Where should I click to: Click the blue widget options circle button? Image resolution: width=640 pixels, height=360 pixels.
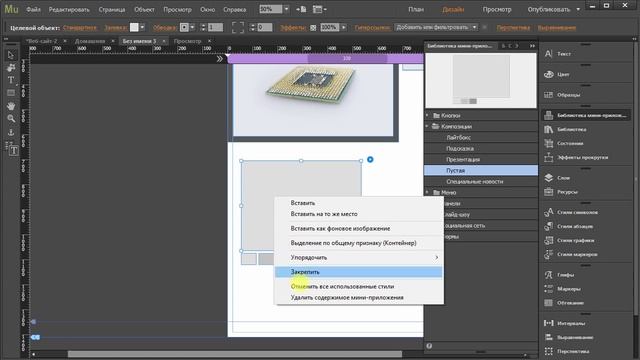(x=370, y=160)
